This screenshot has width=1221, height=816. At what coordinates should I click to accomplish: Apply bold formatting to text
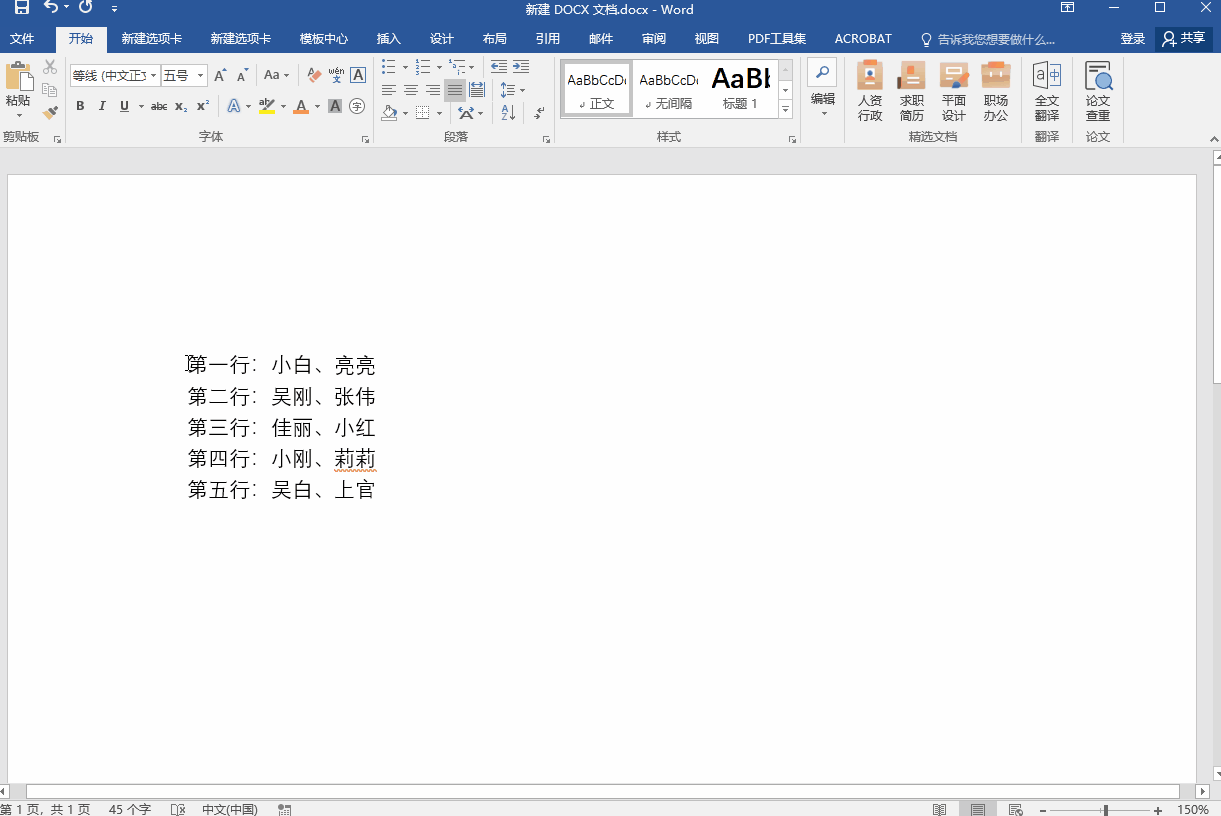point(79,106)
